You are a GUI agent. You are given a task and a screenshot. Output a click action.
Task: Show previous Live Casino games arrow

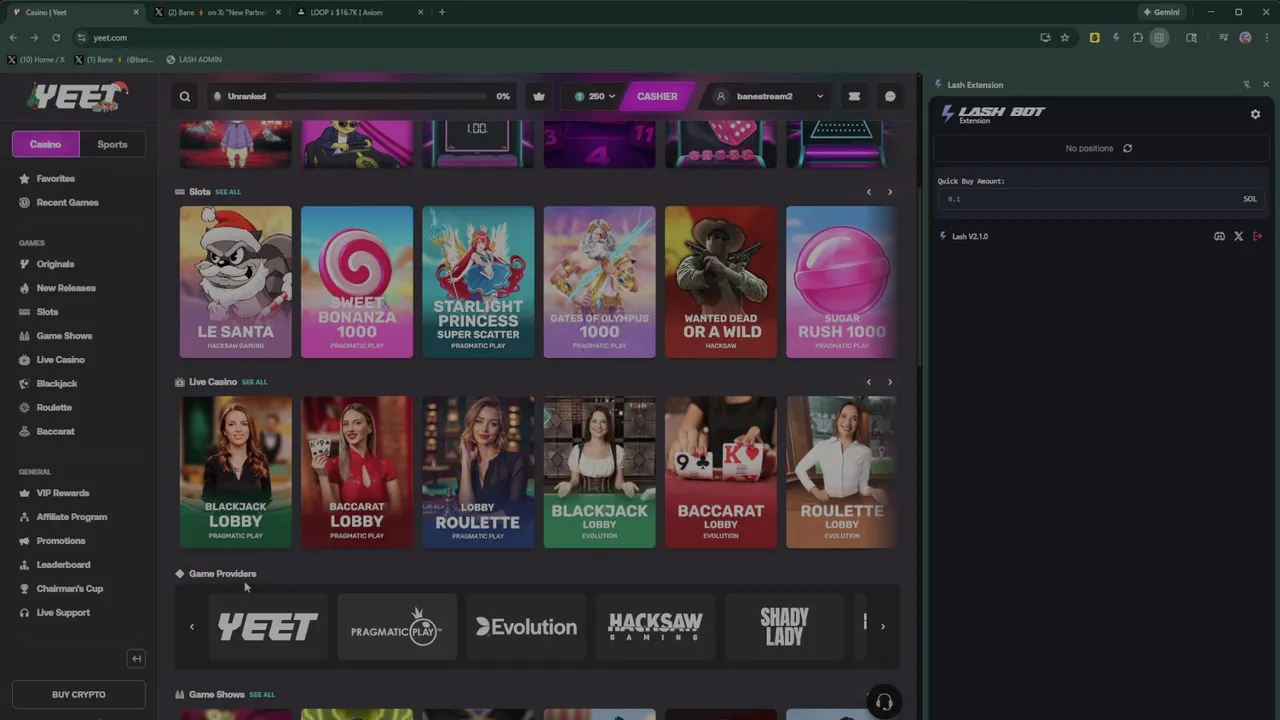pyautogui.click(x=868, y=382)
